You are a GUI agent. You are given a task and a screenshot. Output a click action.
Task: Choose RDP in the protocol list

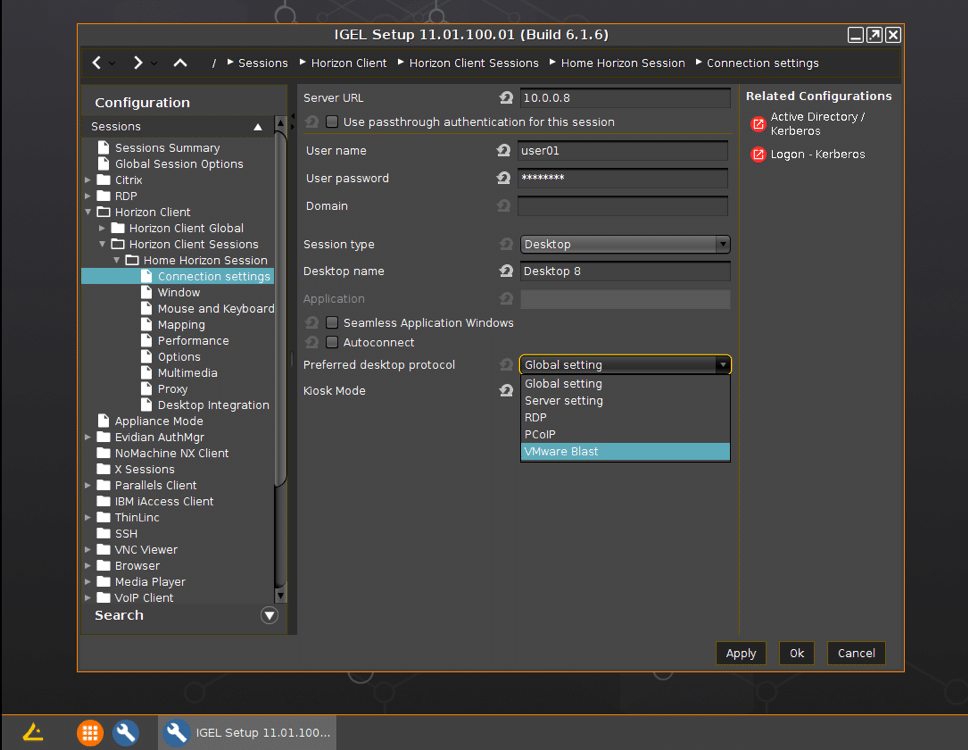click(x=625, y=417)
